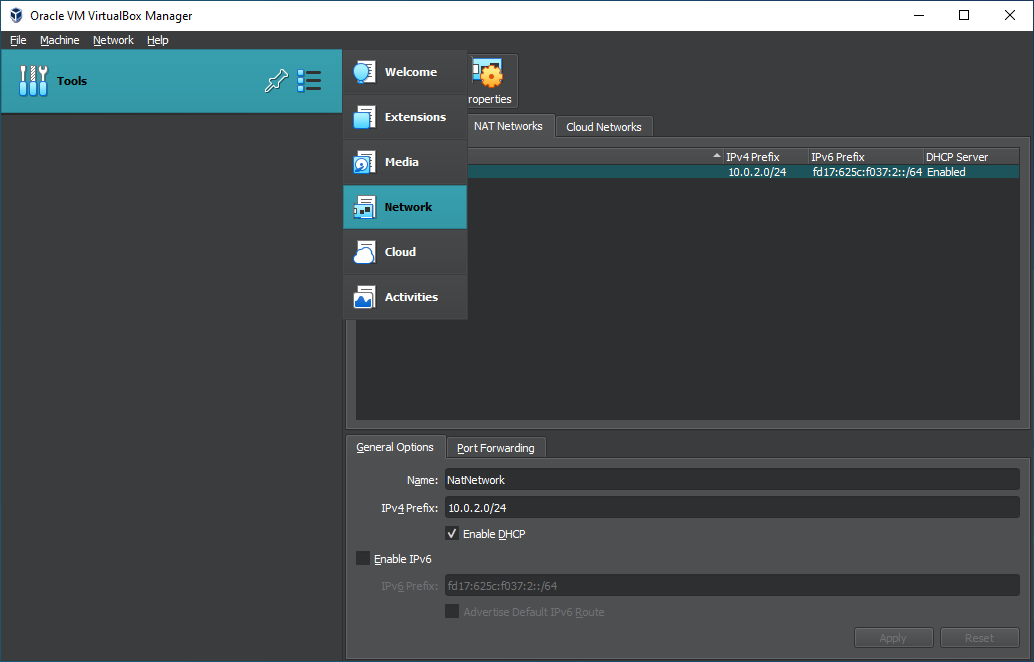Minimize the VirtualBox Manager window
Image resolution: width=1034 pixels, height=662 pixels.
click(918, 15)
